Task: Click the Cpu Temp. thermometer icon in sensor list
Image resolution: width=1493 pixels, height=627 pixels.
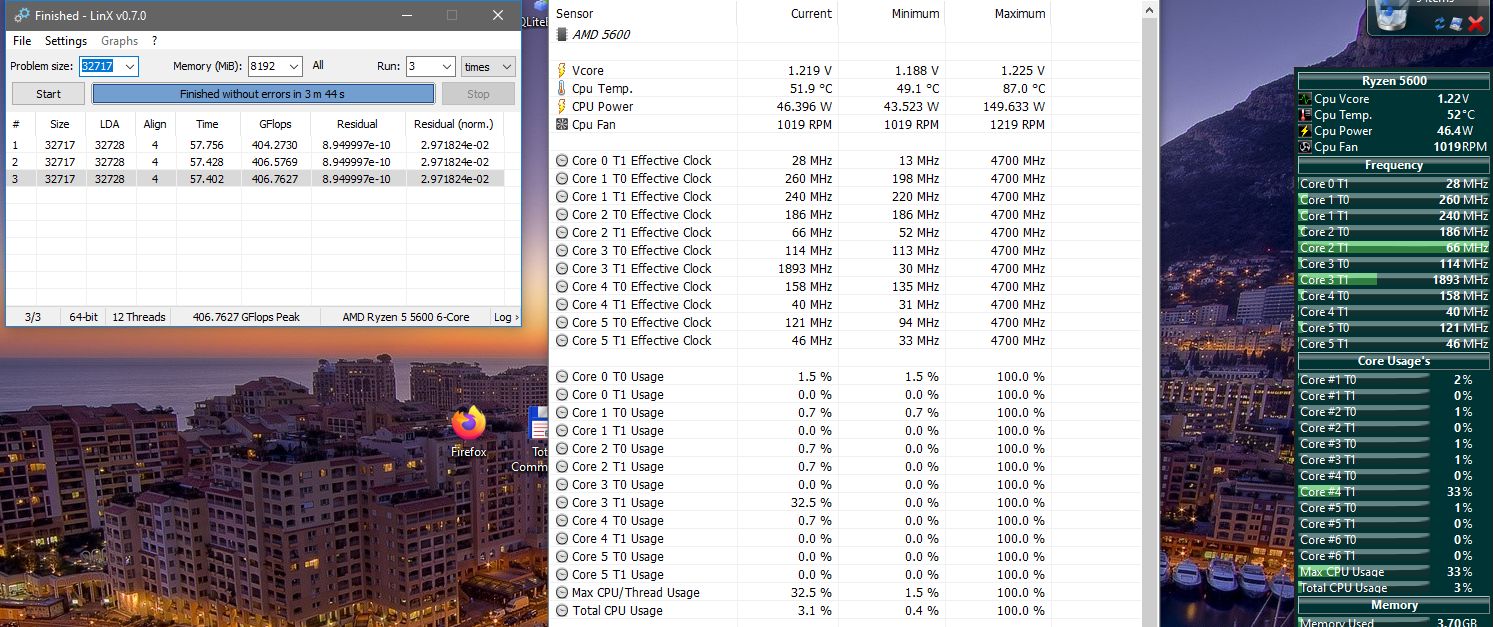Action: (562, 89)
